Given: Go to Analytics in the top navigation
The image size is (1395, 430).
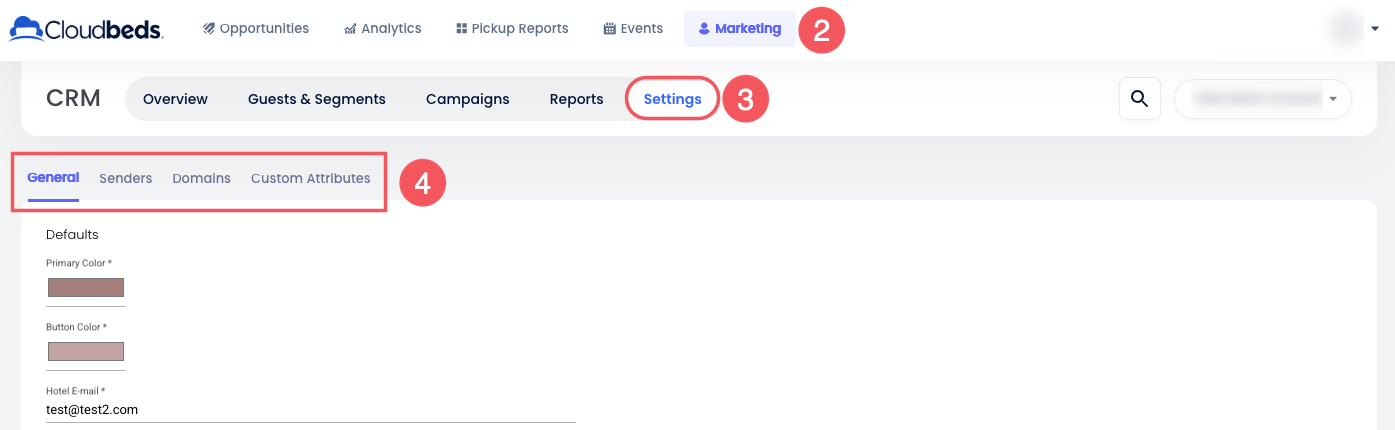Looking at the screenshot, I should tap(382, 29).
